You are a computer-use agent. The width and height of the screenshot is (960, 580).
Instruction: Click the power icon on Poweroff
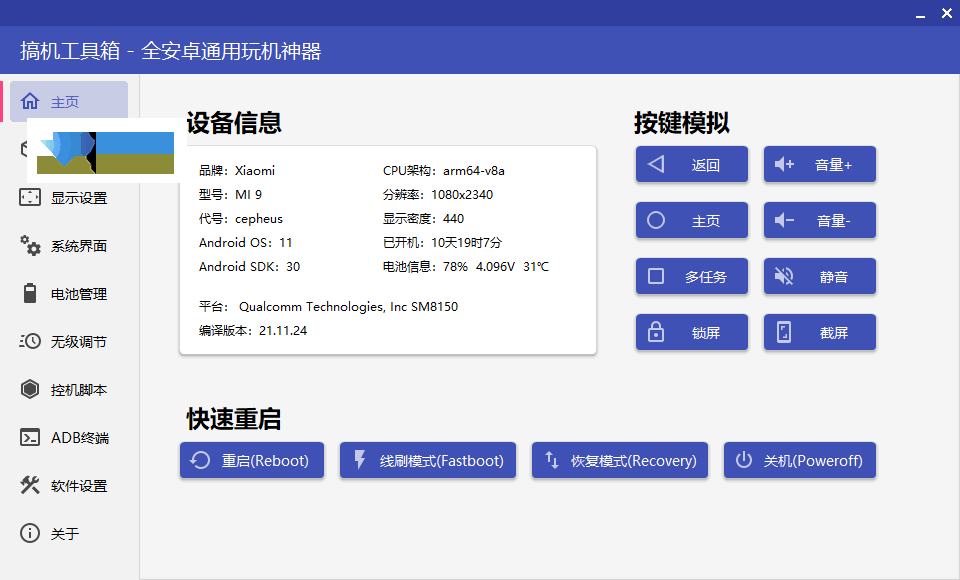point(744,460)
